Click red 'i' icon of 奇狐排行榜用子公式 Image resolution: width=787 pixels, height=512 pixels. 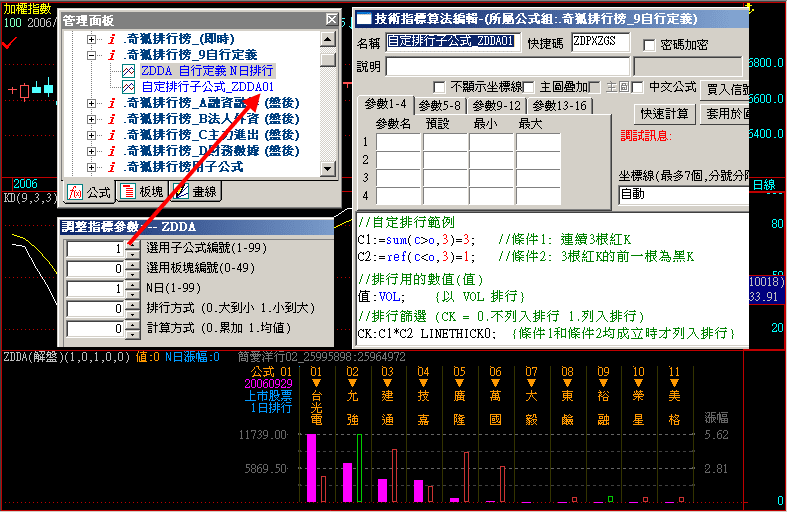110,167
